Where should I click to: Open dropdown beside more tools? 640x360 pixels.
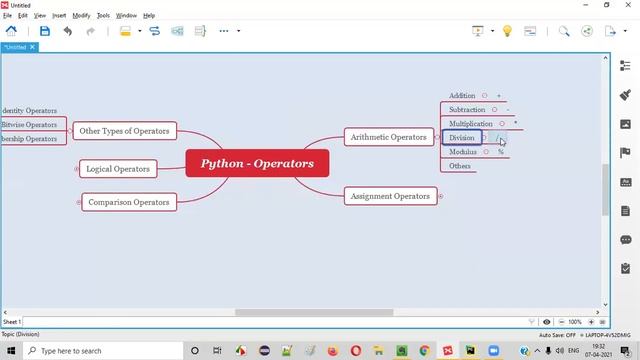click(239, 31)
